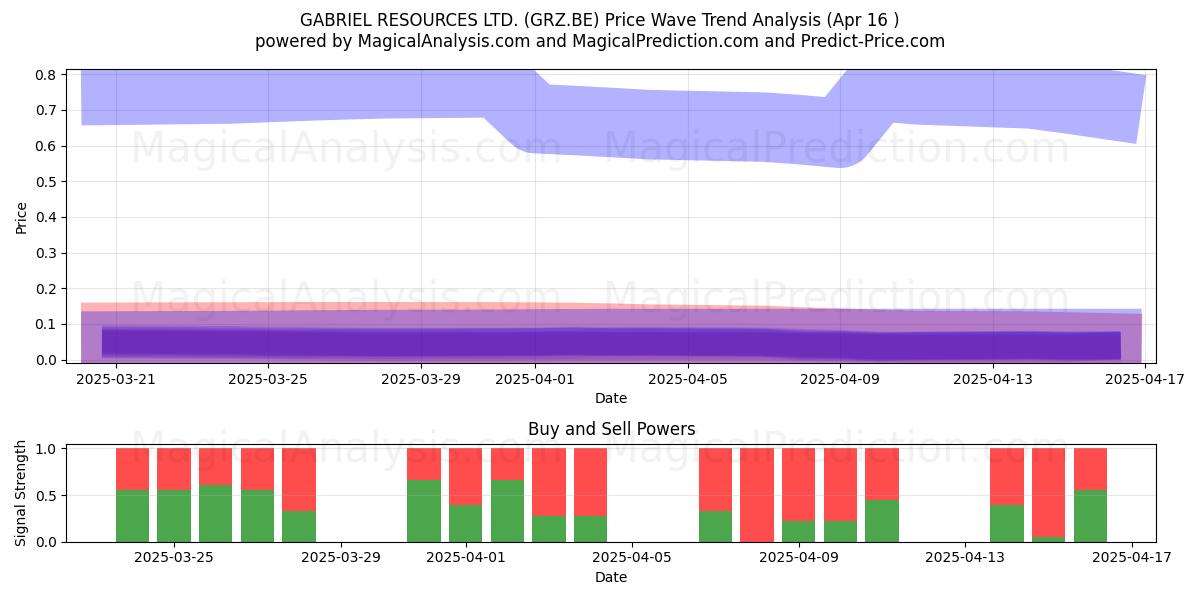
Task: Select 2025-04-05 tick in Buy and Sell Powers chart
Action: coord(633,558)
